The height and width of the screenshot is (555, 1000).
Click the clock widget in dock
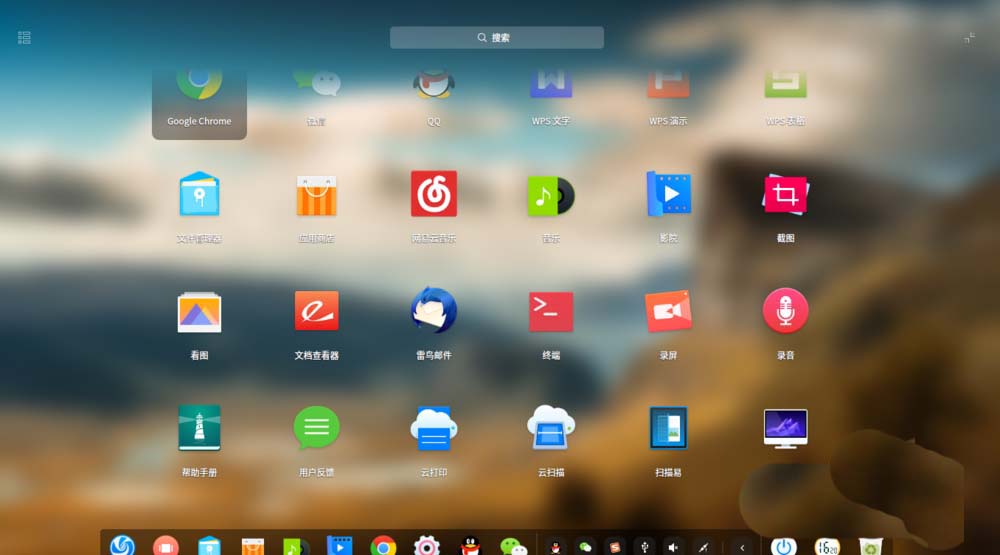(827, 546)
